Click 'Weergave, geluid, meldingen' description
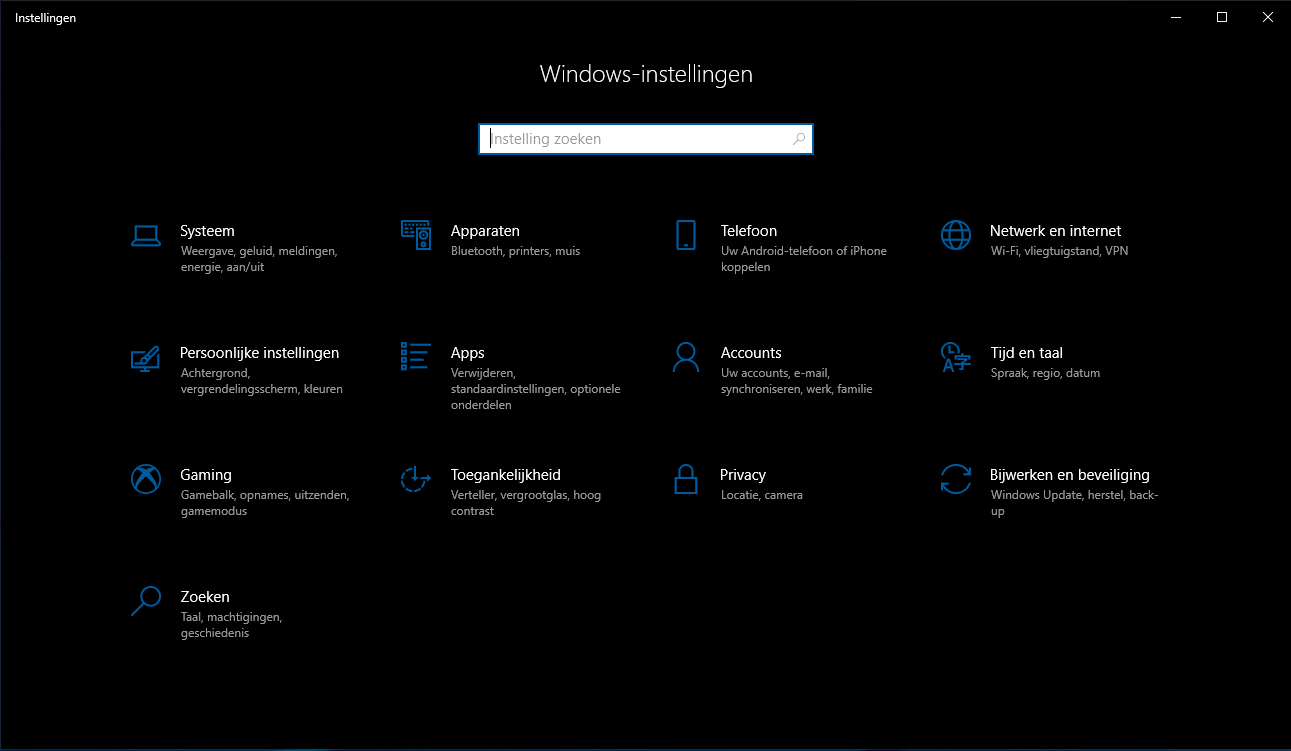1291x751 pixels. tap(259, 259)
